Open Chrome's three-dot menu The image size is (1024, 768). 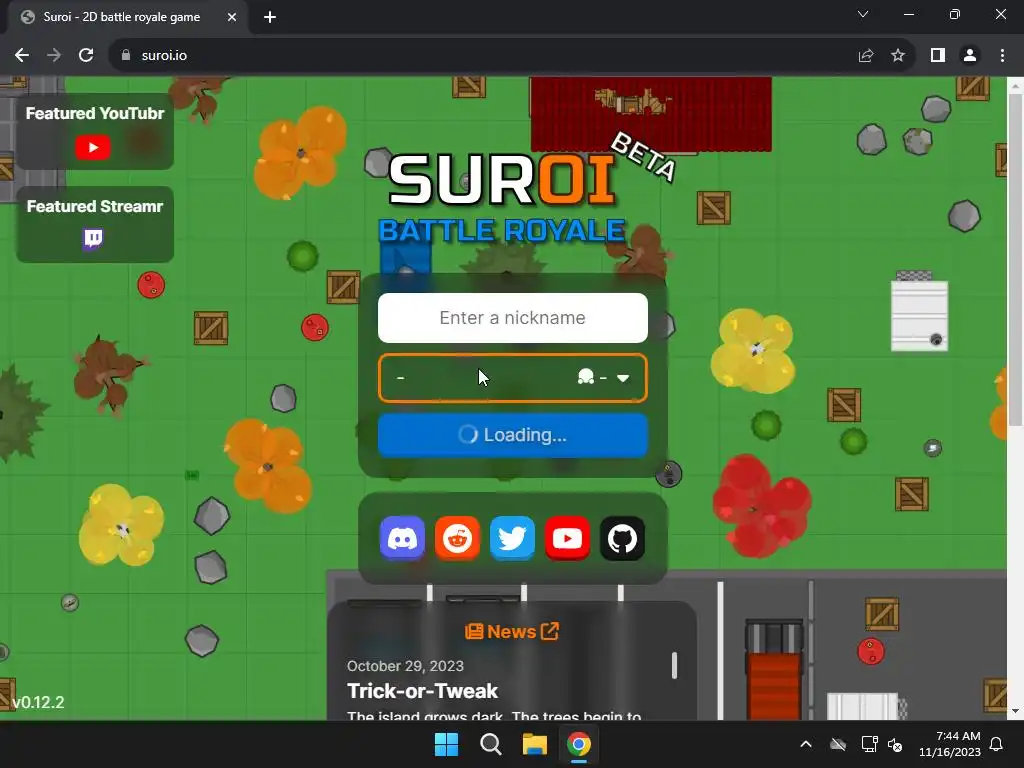click(x=1002, y=56)
